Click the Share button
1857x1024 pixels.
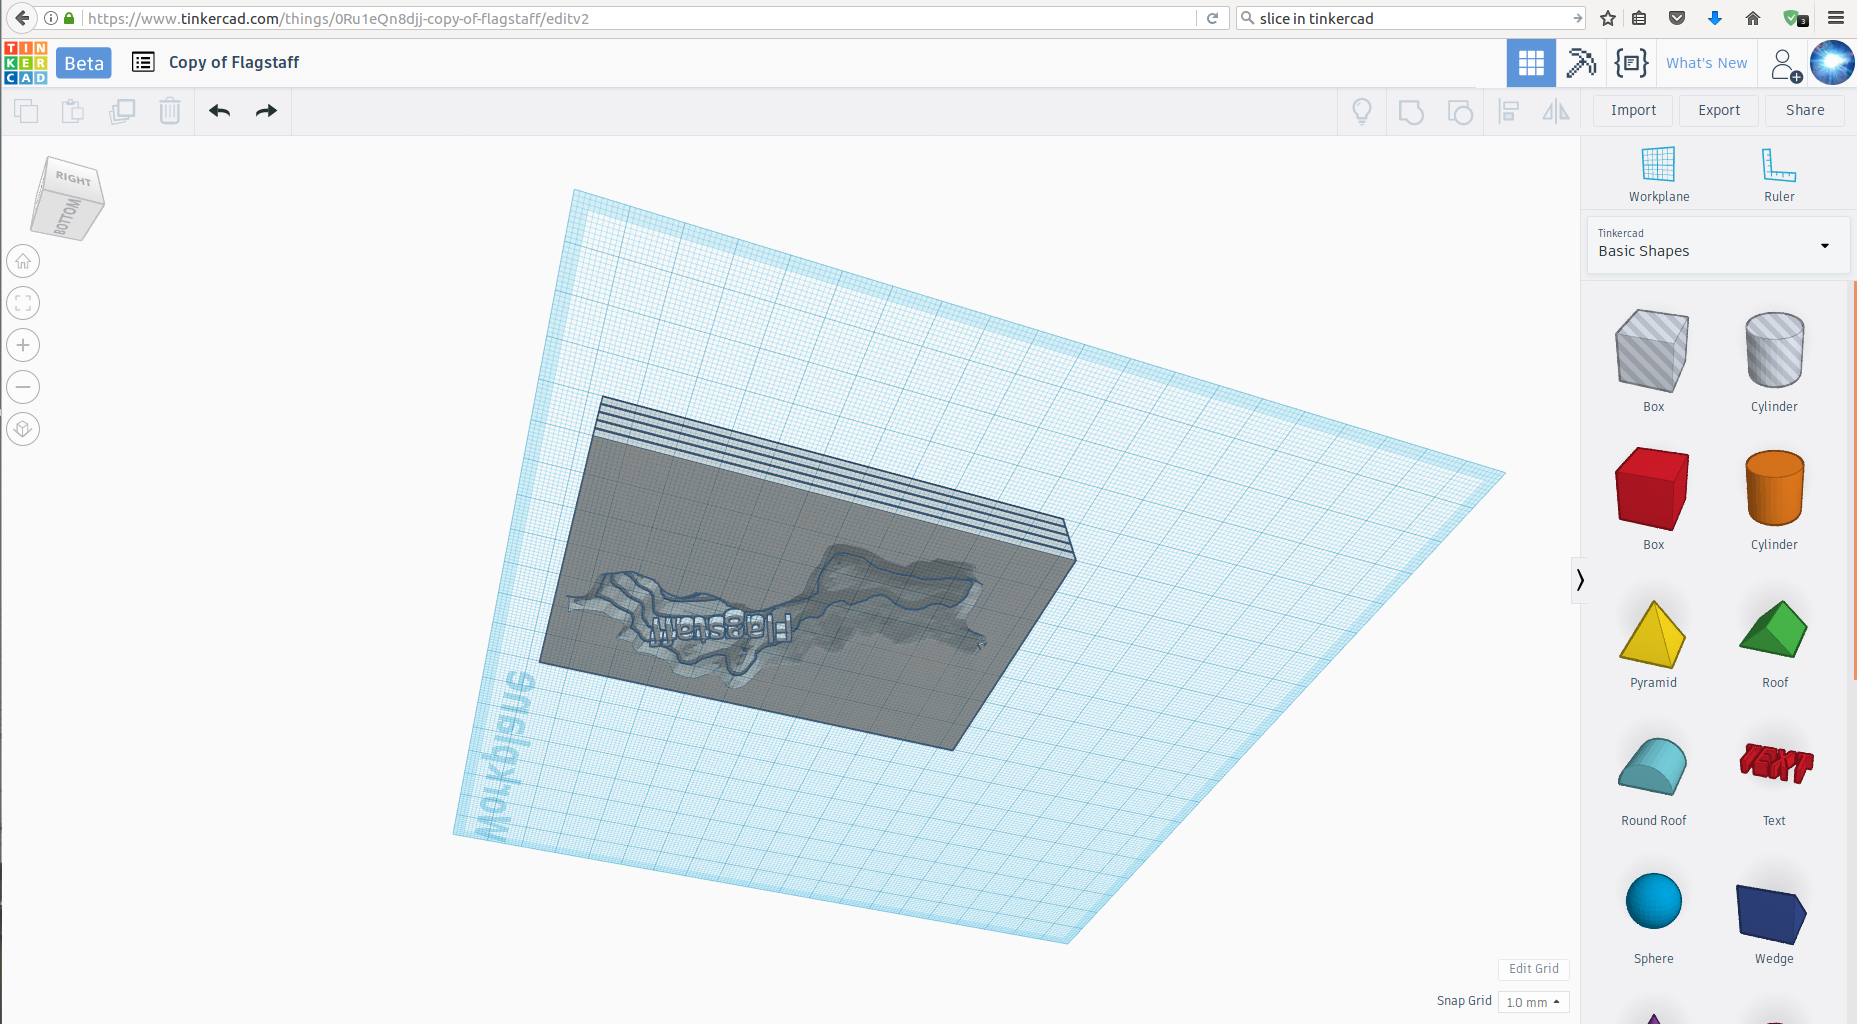point(1805,110)
